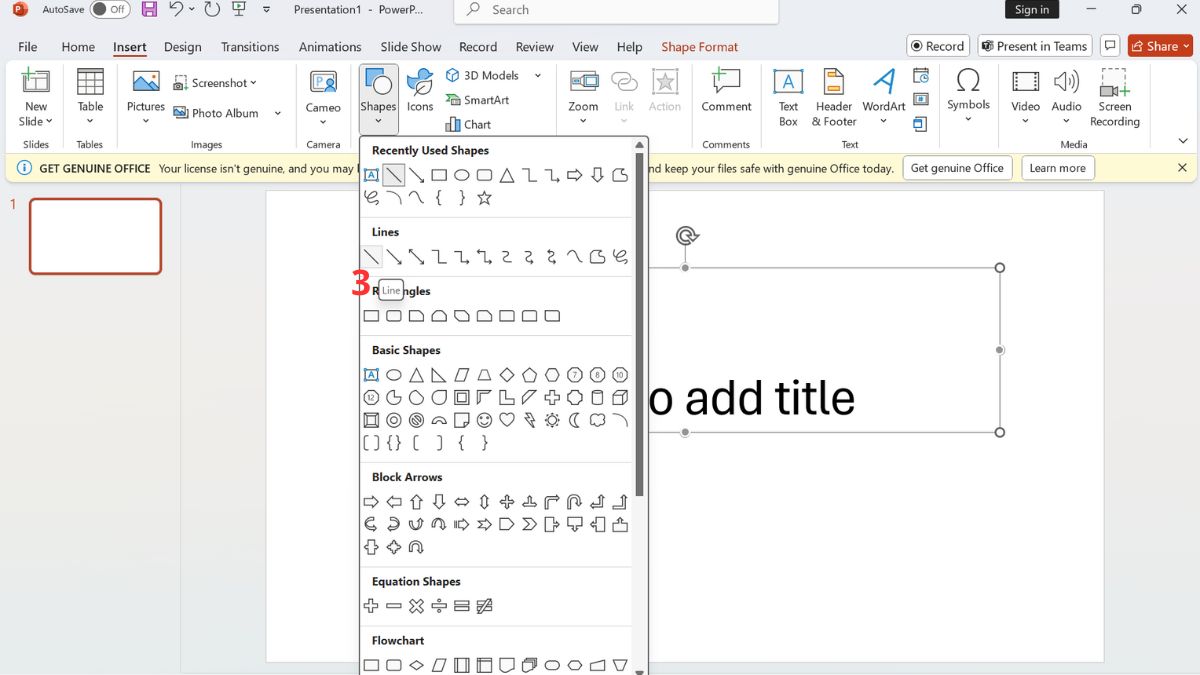Pick the flowchart decision diamond shape
This screenshot has height=675, width=1200.
(416, 665)
